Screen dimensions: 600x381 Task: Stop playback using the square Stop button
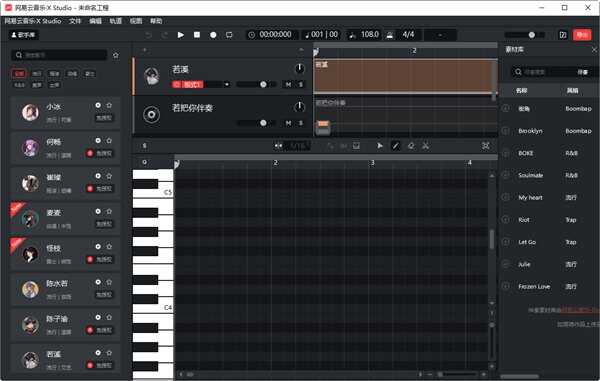(197, 35)
